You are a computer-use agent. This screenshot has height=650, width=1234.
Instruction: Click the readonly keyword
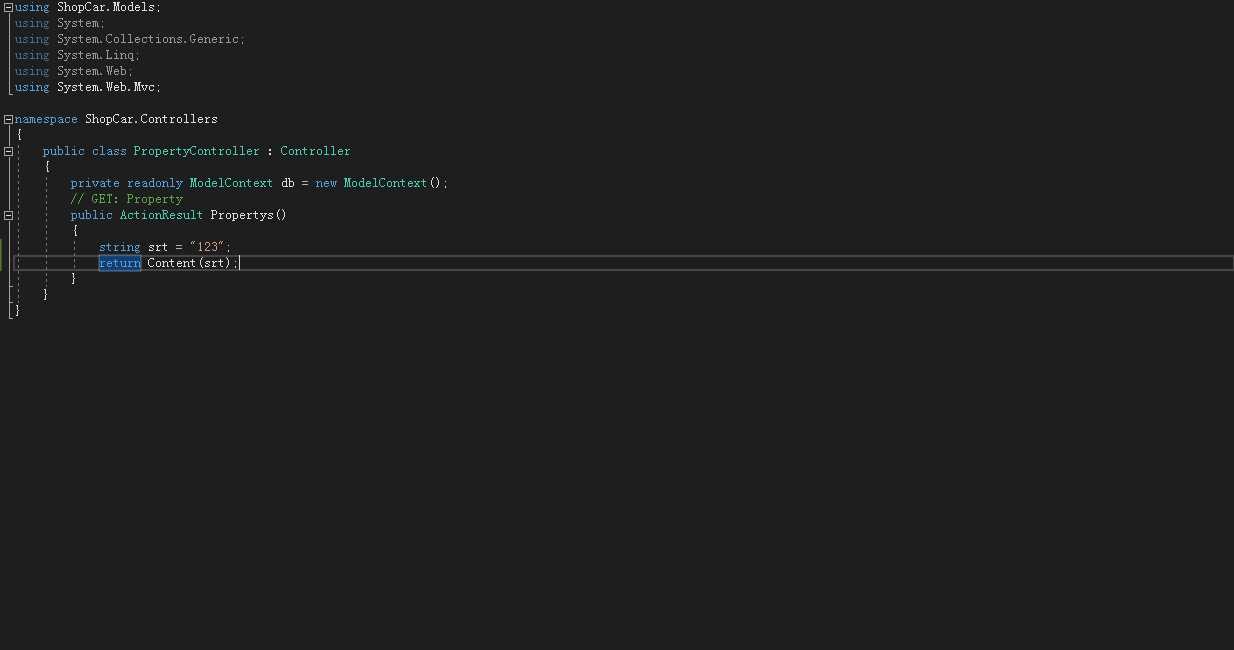tap(155, 183)
